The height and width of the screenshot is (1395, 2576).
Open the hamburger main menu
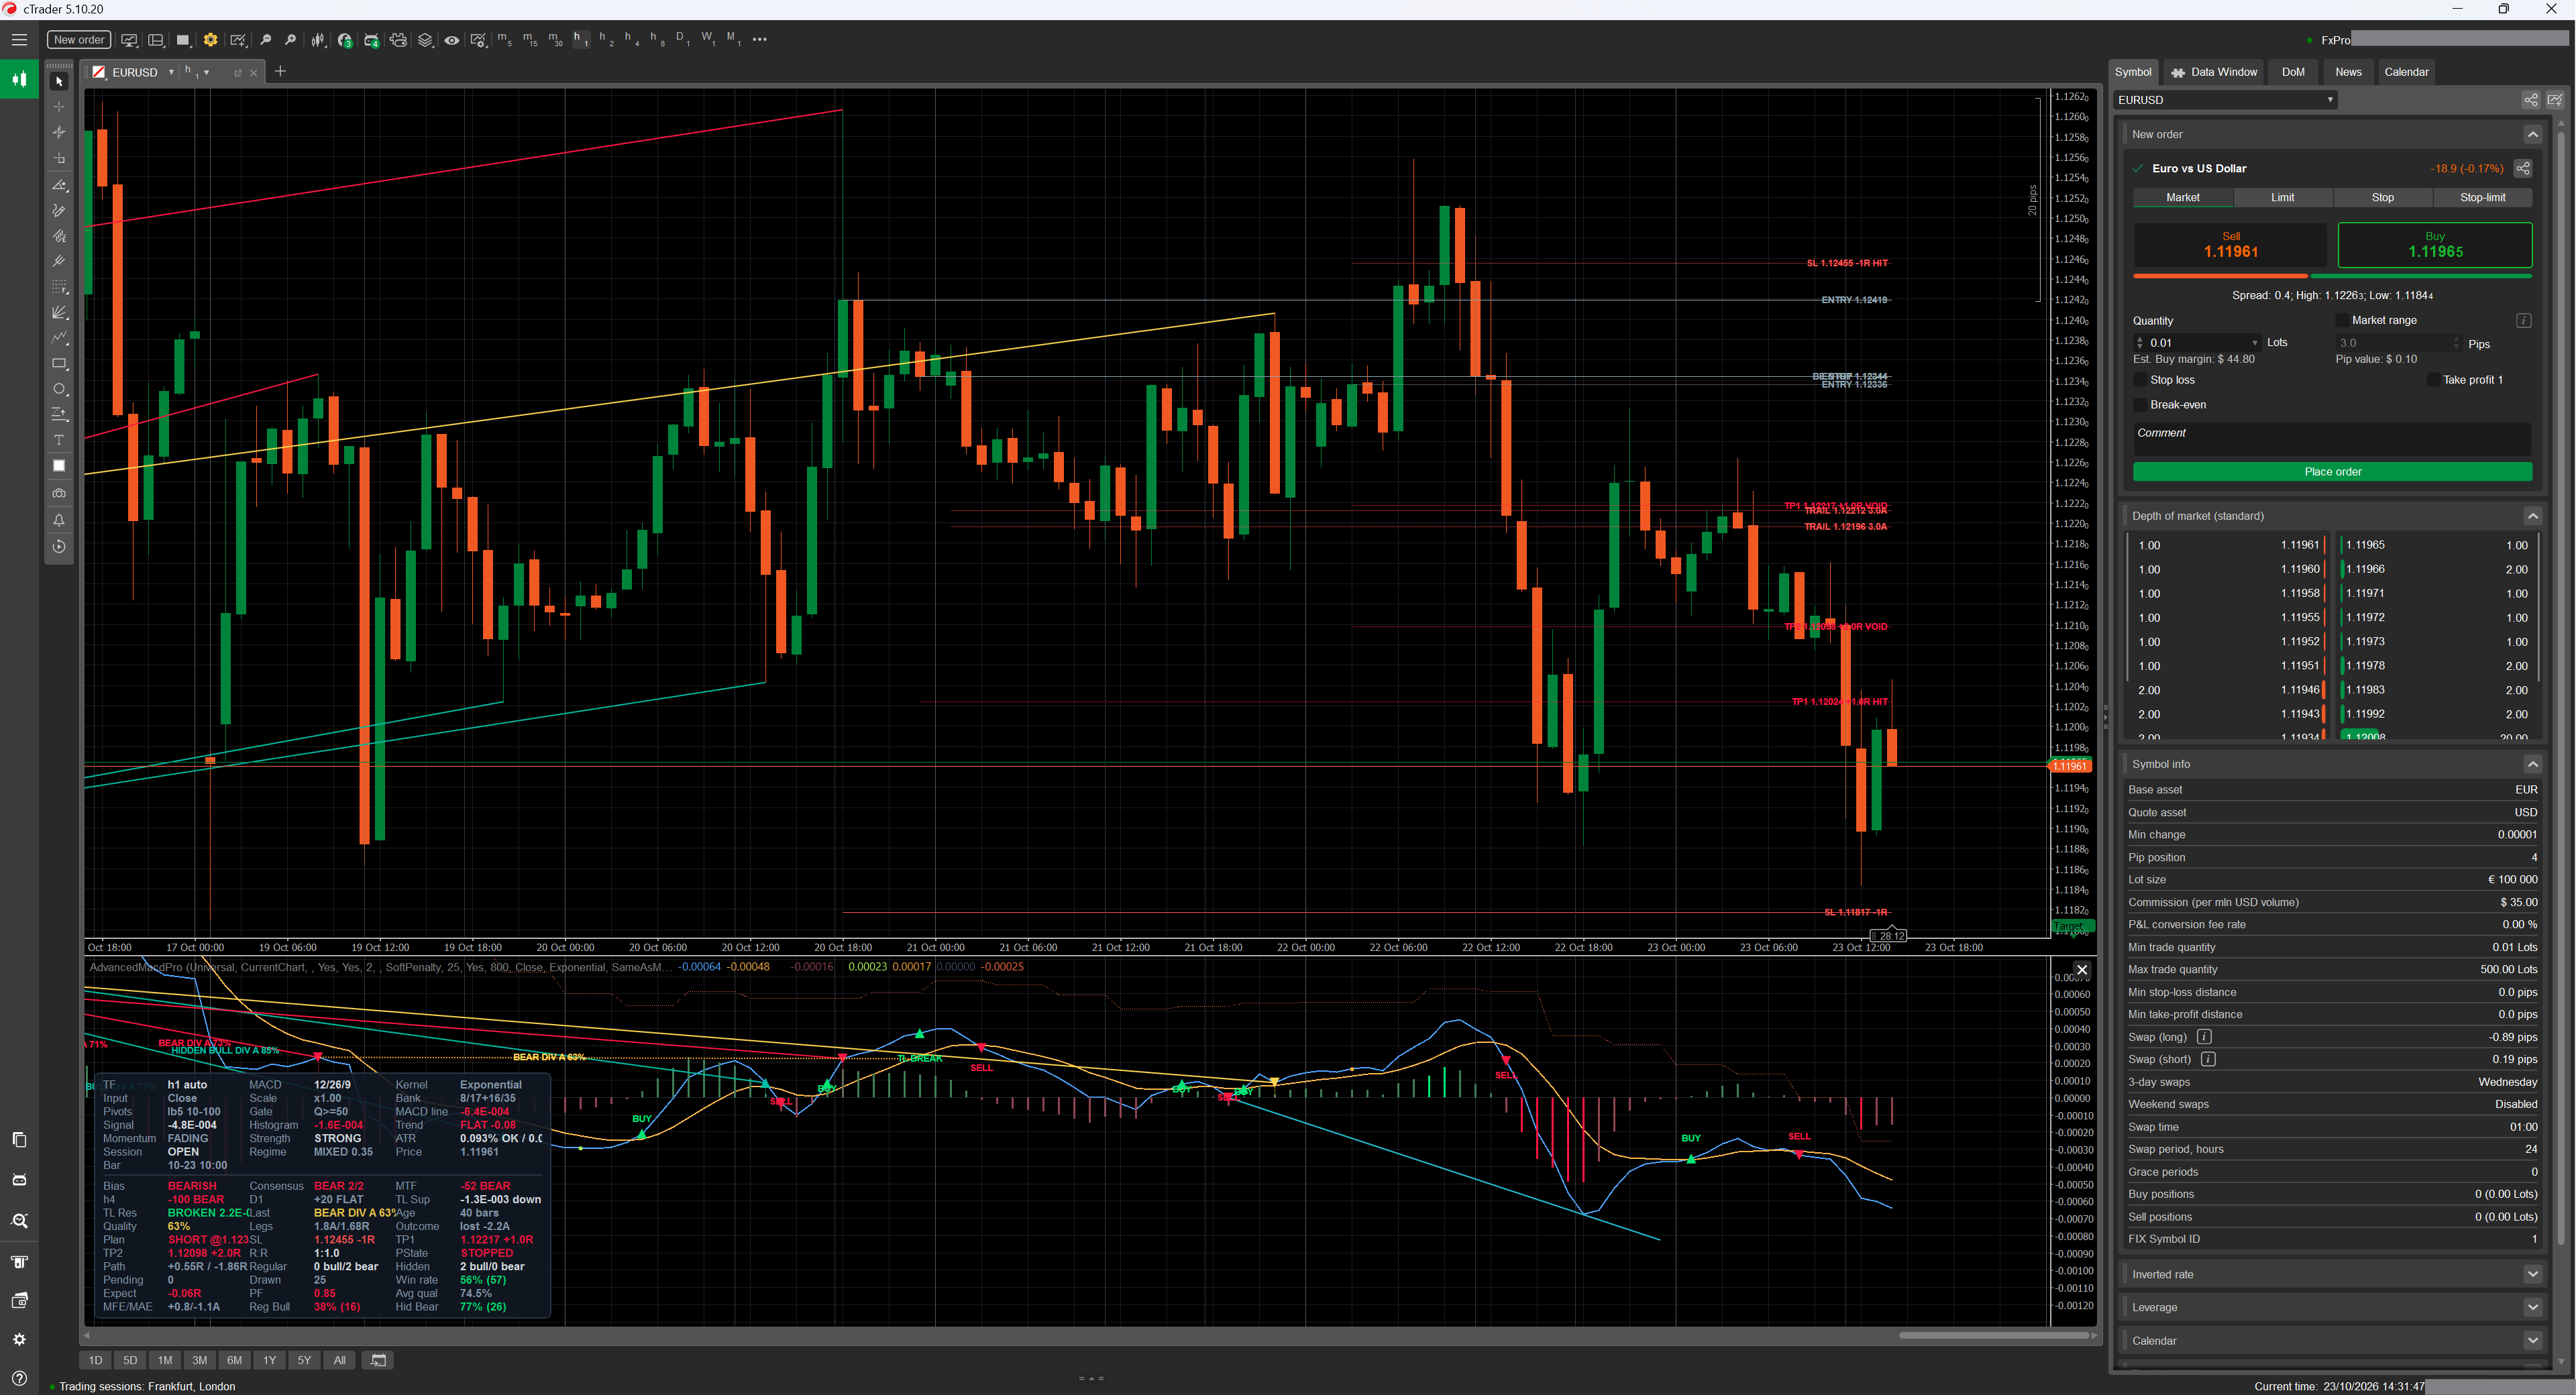click(19, 40)
